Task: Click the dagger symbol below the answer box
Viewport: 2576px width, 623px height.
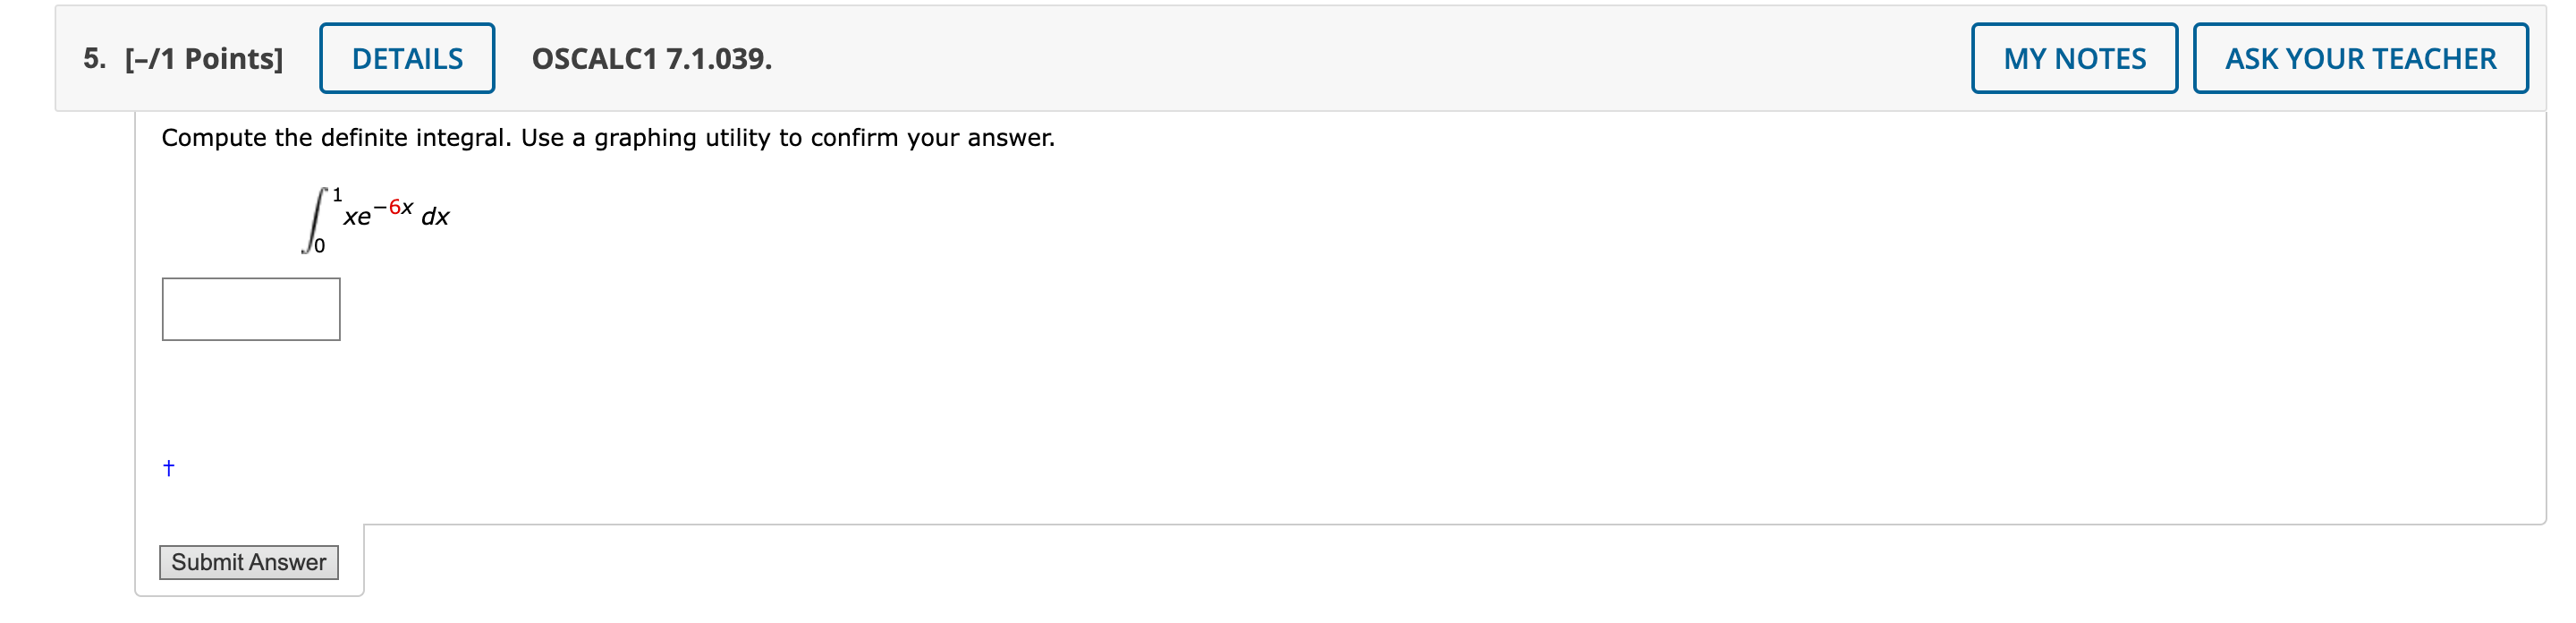Action: [x=168, y=466]
